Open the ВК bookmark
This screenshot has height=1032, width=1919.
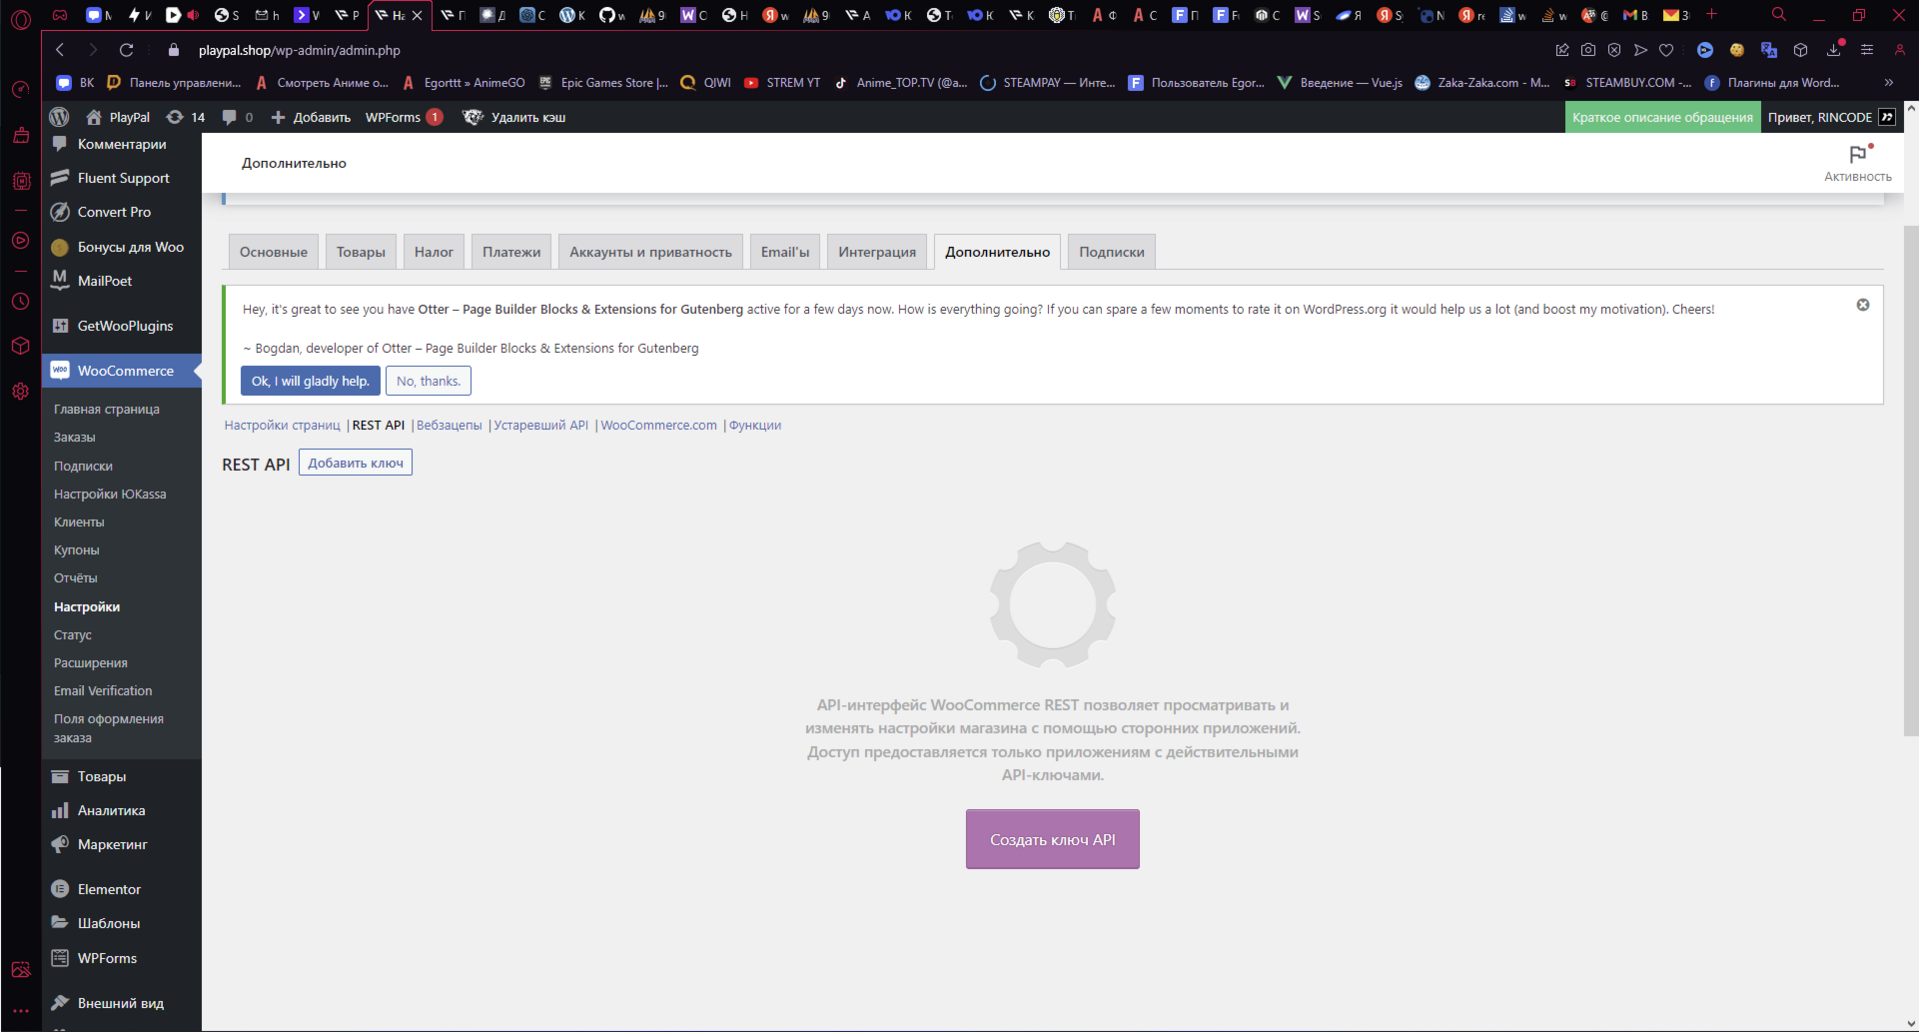pyautogui.click(x=76, y=83)
